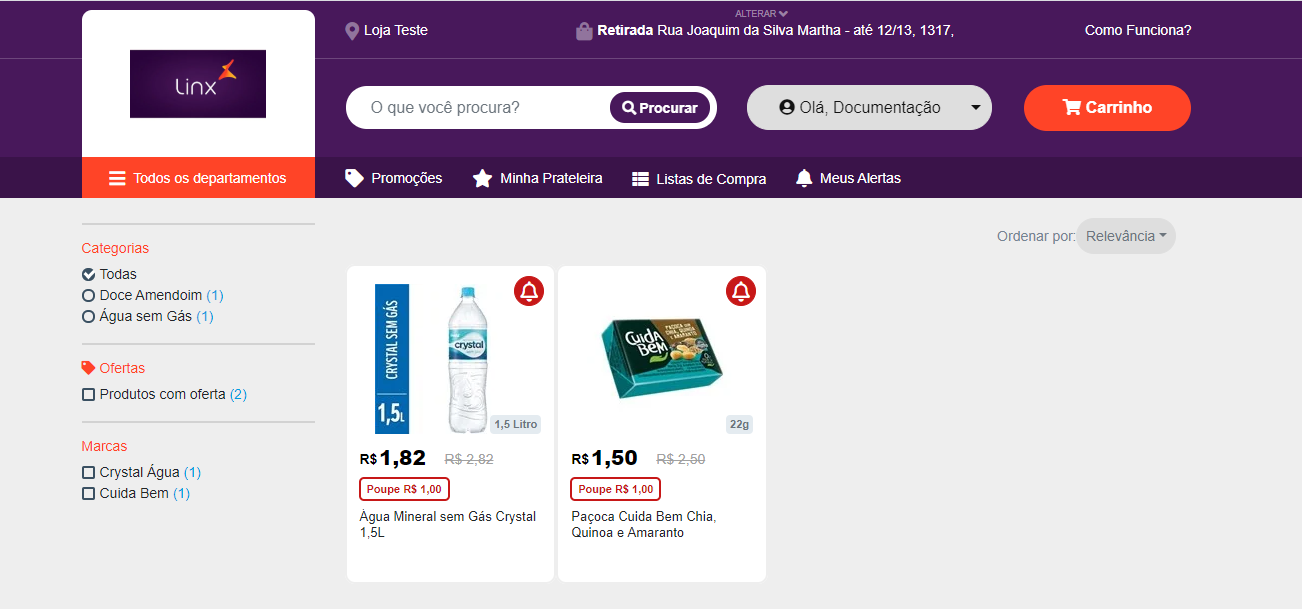Click the alert bell on Crystal water product
The height and width of the screenshot is (609, 1302).
(x=529, y=291)
